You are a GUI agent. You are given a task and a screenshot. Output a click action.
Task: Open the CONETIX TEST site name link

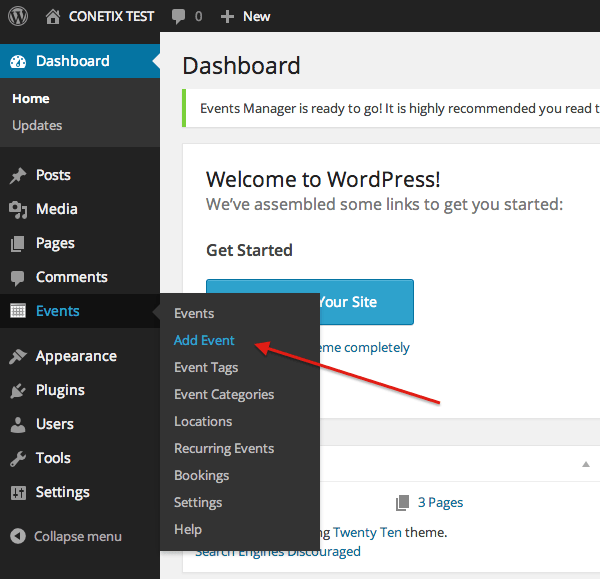click(x=111, y=16)
